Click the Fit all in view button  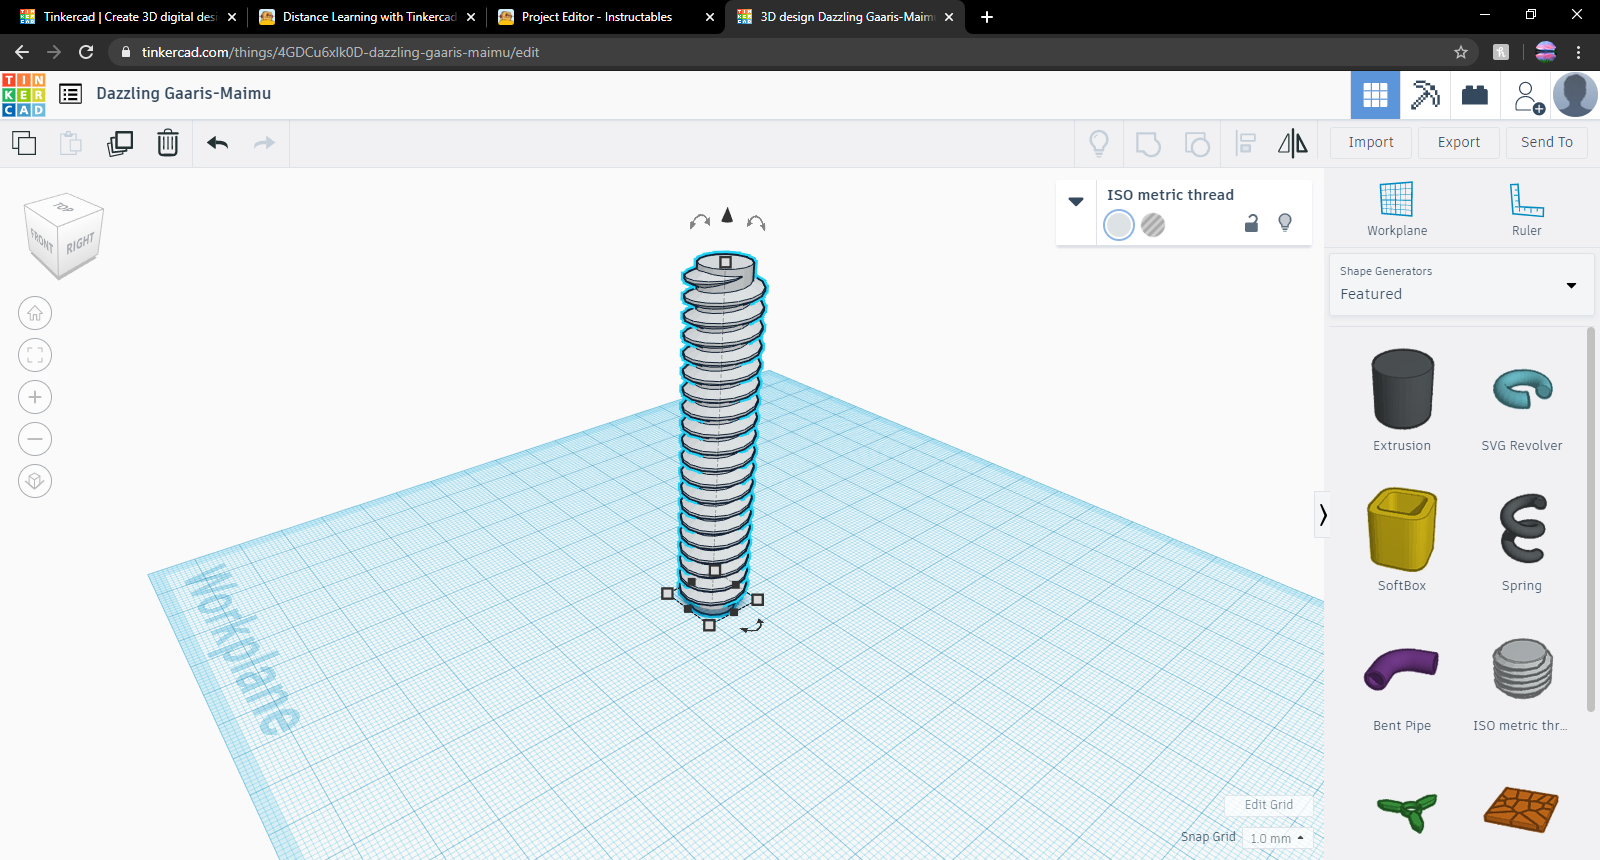(x=35, y=355)
